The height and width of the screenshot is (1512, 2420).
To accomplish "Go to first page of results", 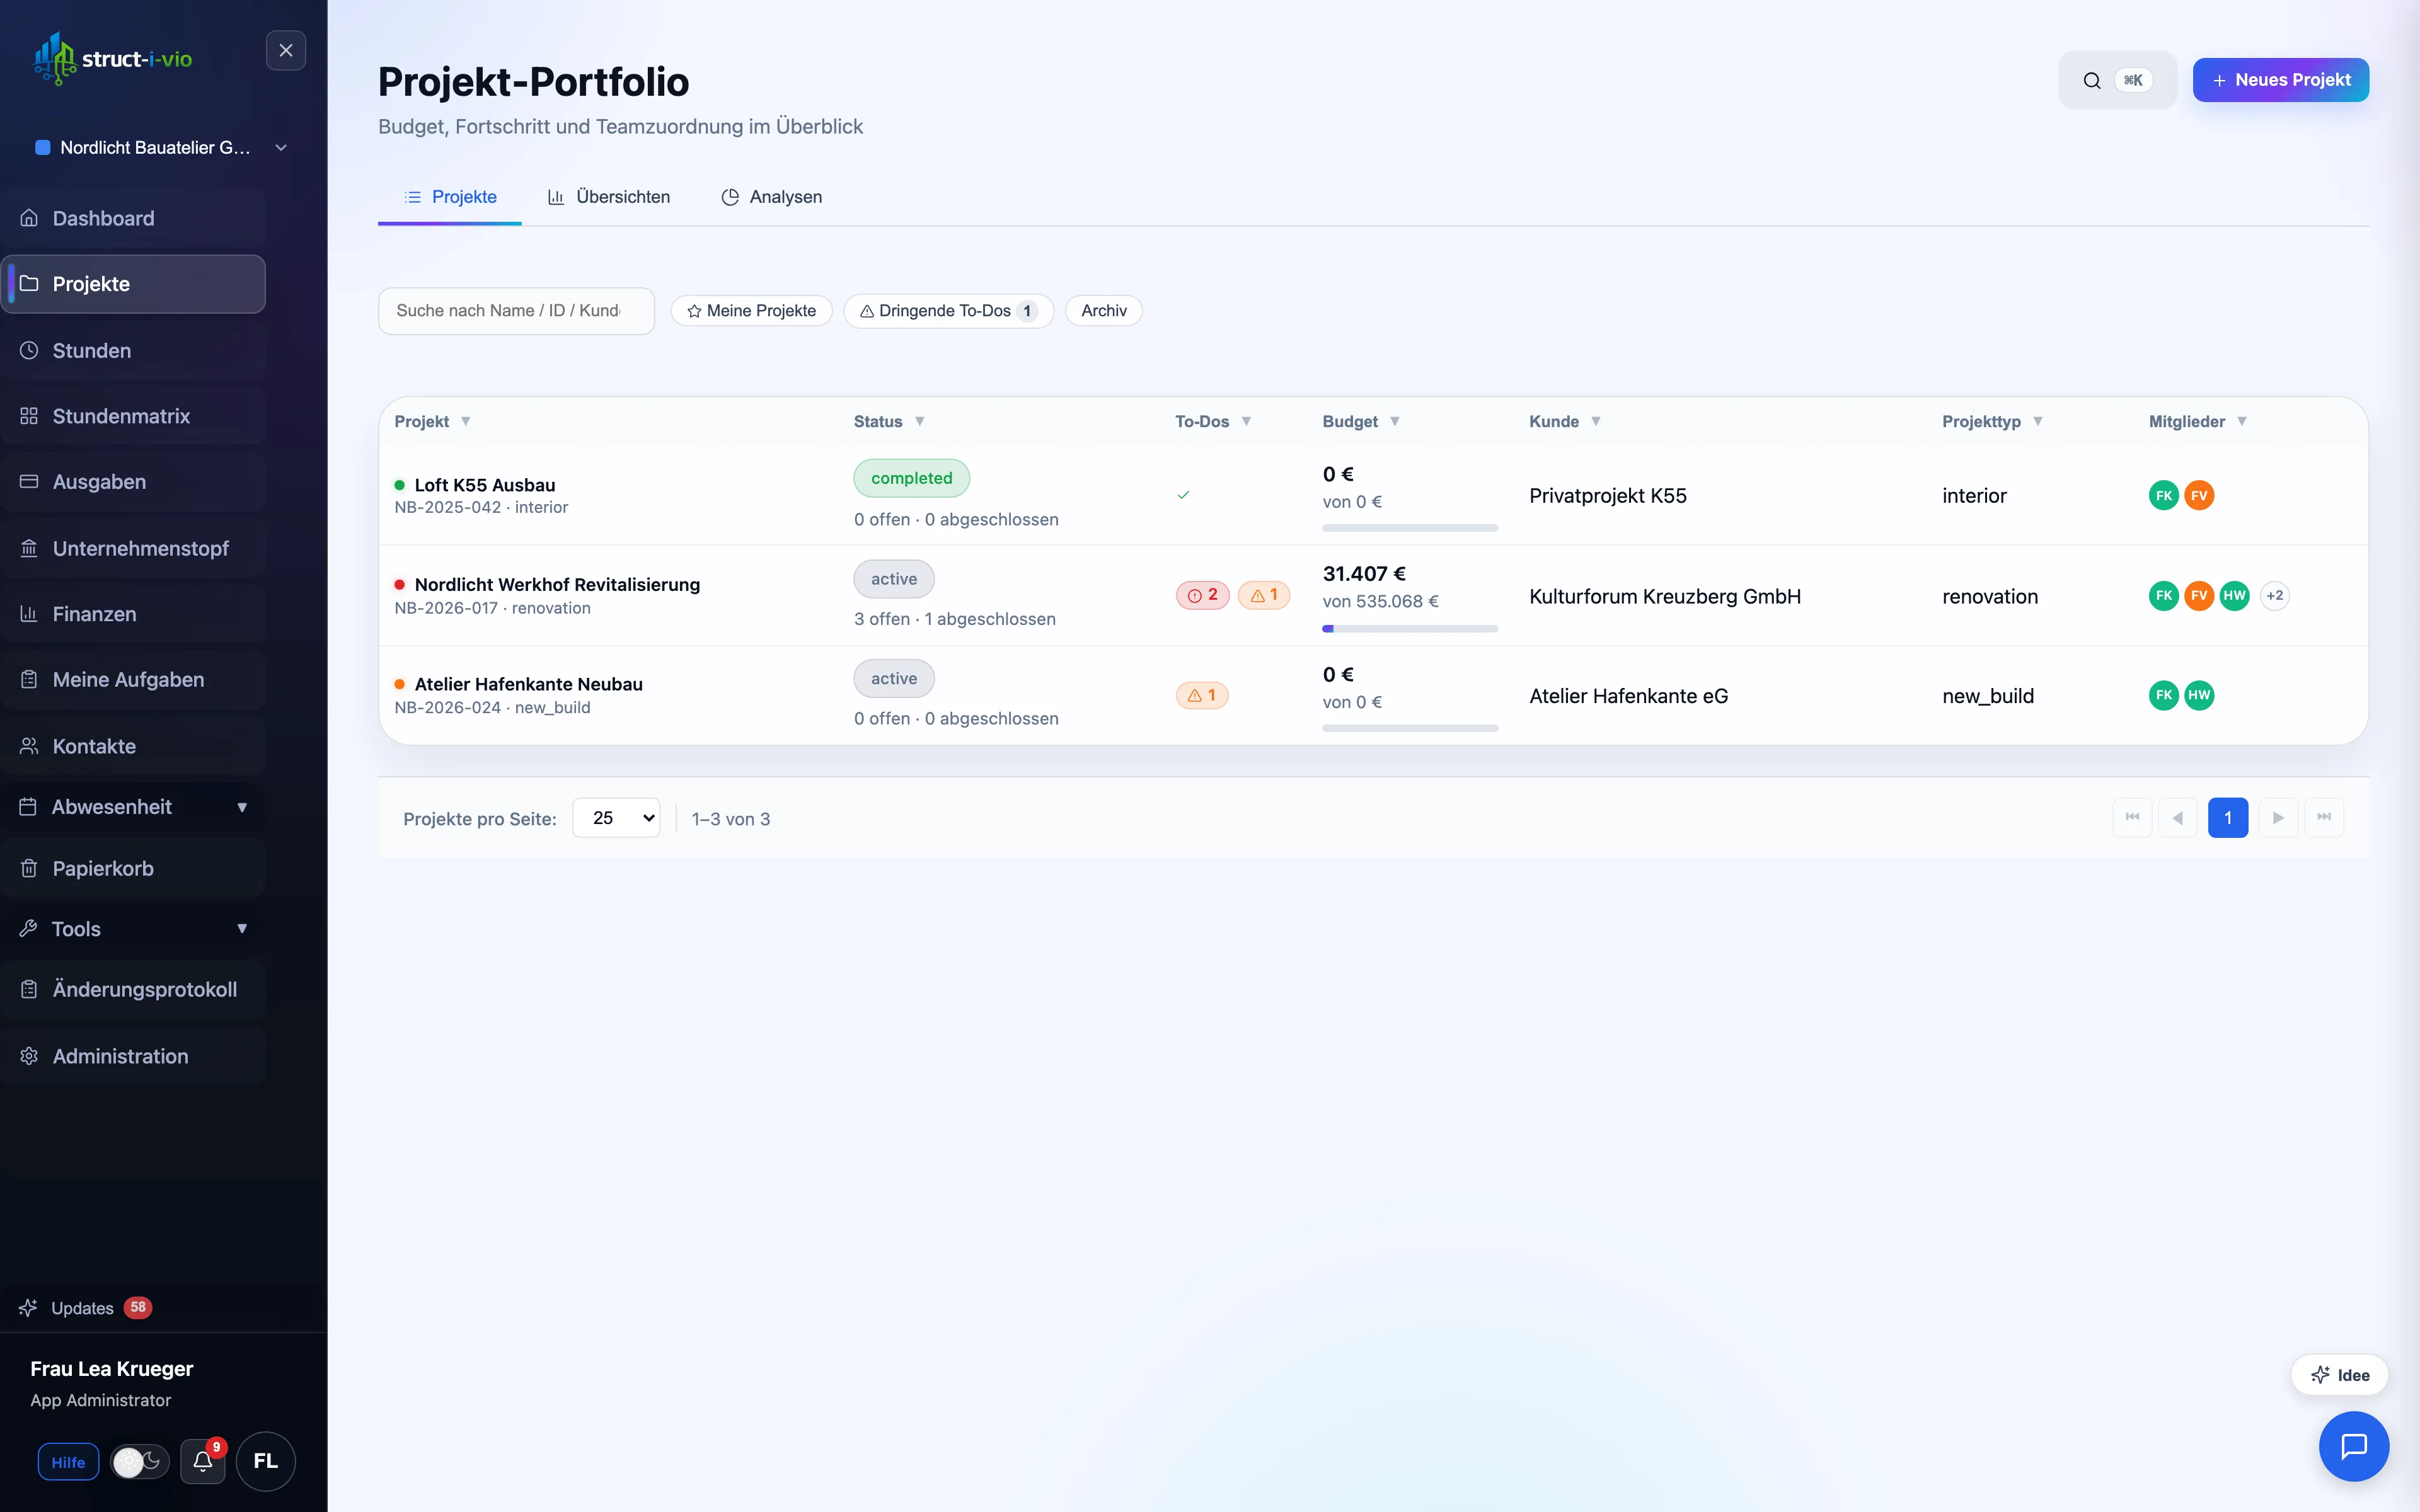I will [x=2132, y=818].
